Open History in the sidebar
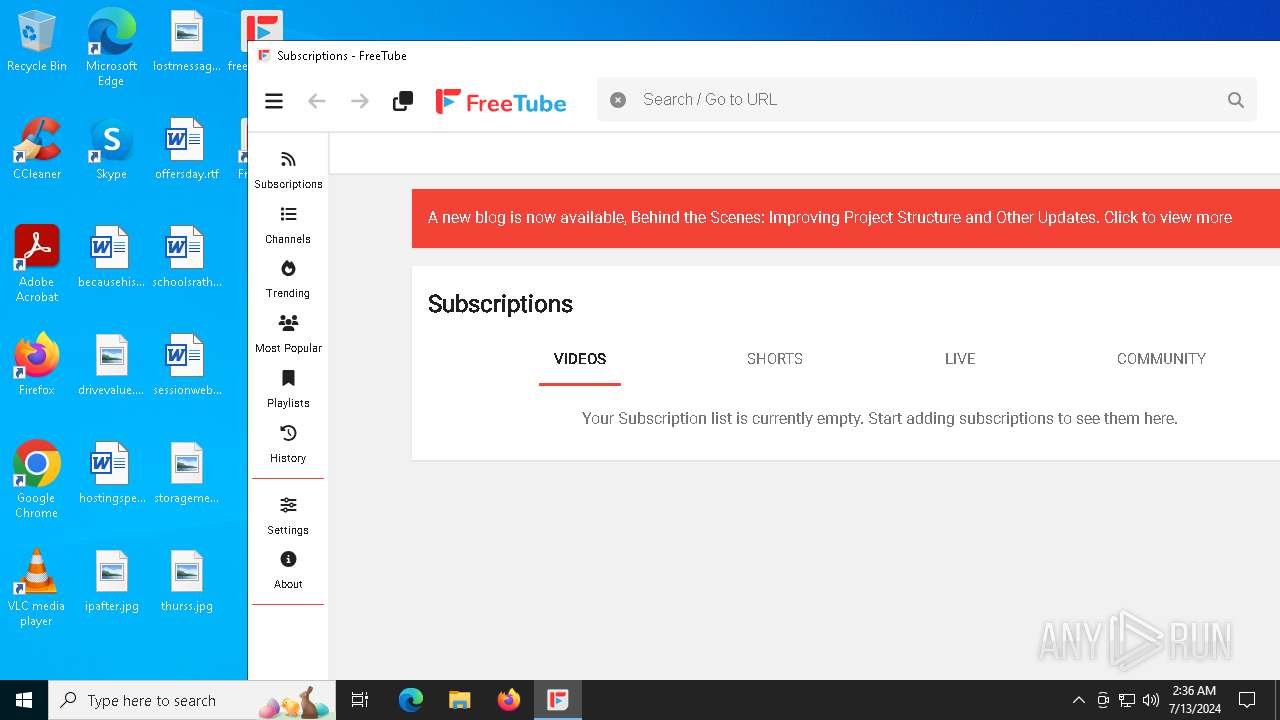The image size is (1280, 720). click(x=288, y=444)
